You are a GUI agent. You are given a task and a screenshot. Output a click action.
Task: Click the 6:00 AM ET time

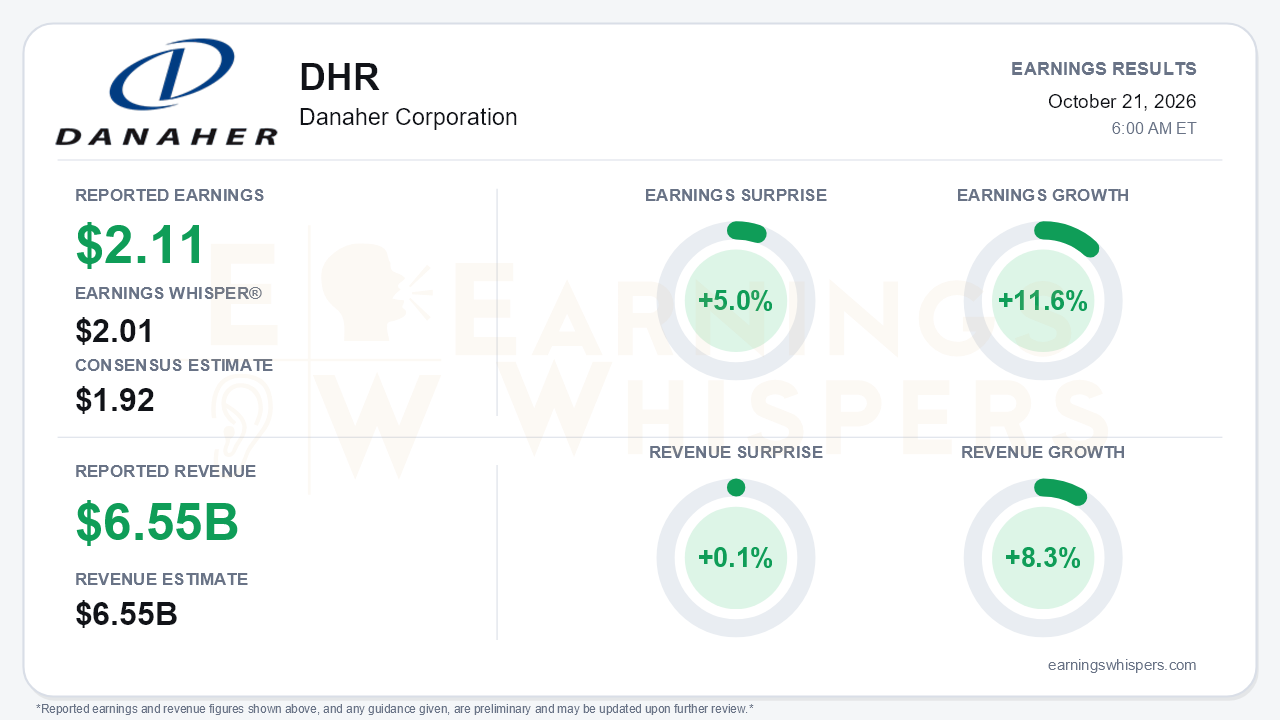(x=1154, y=129)
